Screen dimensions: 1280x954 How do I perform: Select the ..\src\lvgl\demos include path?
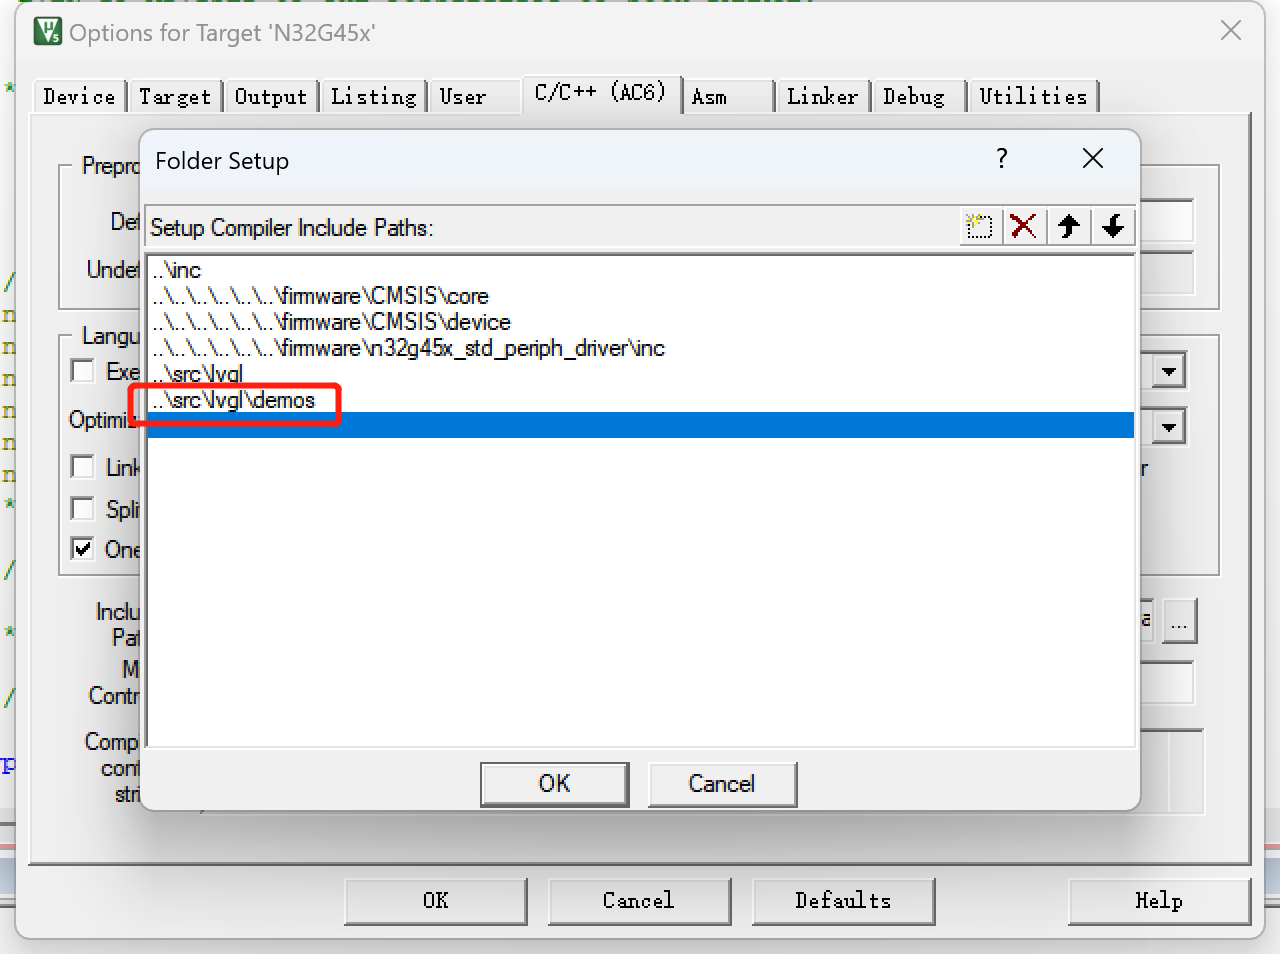[234, 400]
